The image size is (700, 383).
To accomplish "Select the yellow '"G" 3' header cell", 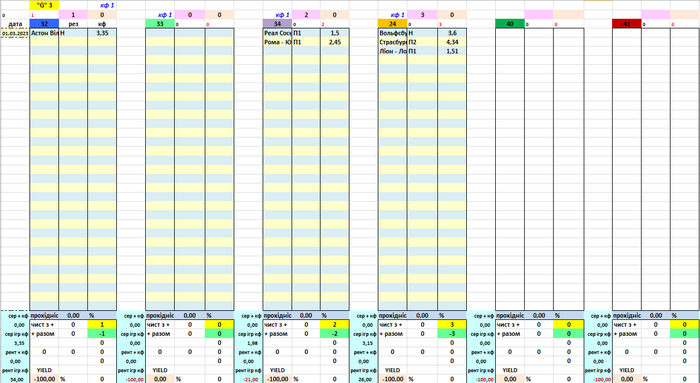I will 44,5.
